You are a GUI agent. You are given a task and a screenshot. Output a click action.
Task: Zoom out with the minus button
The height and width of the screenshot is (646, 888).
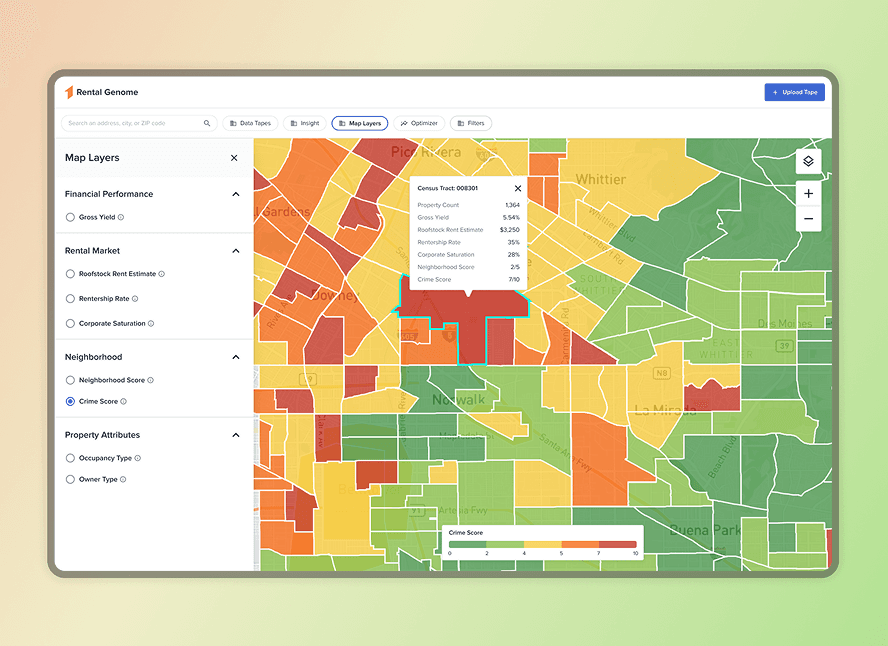click(x=808, y=219)
